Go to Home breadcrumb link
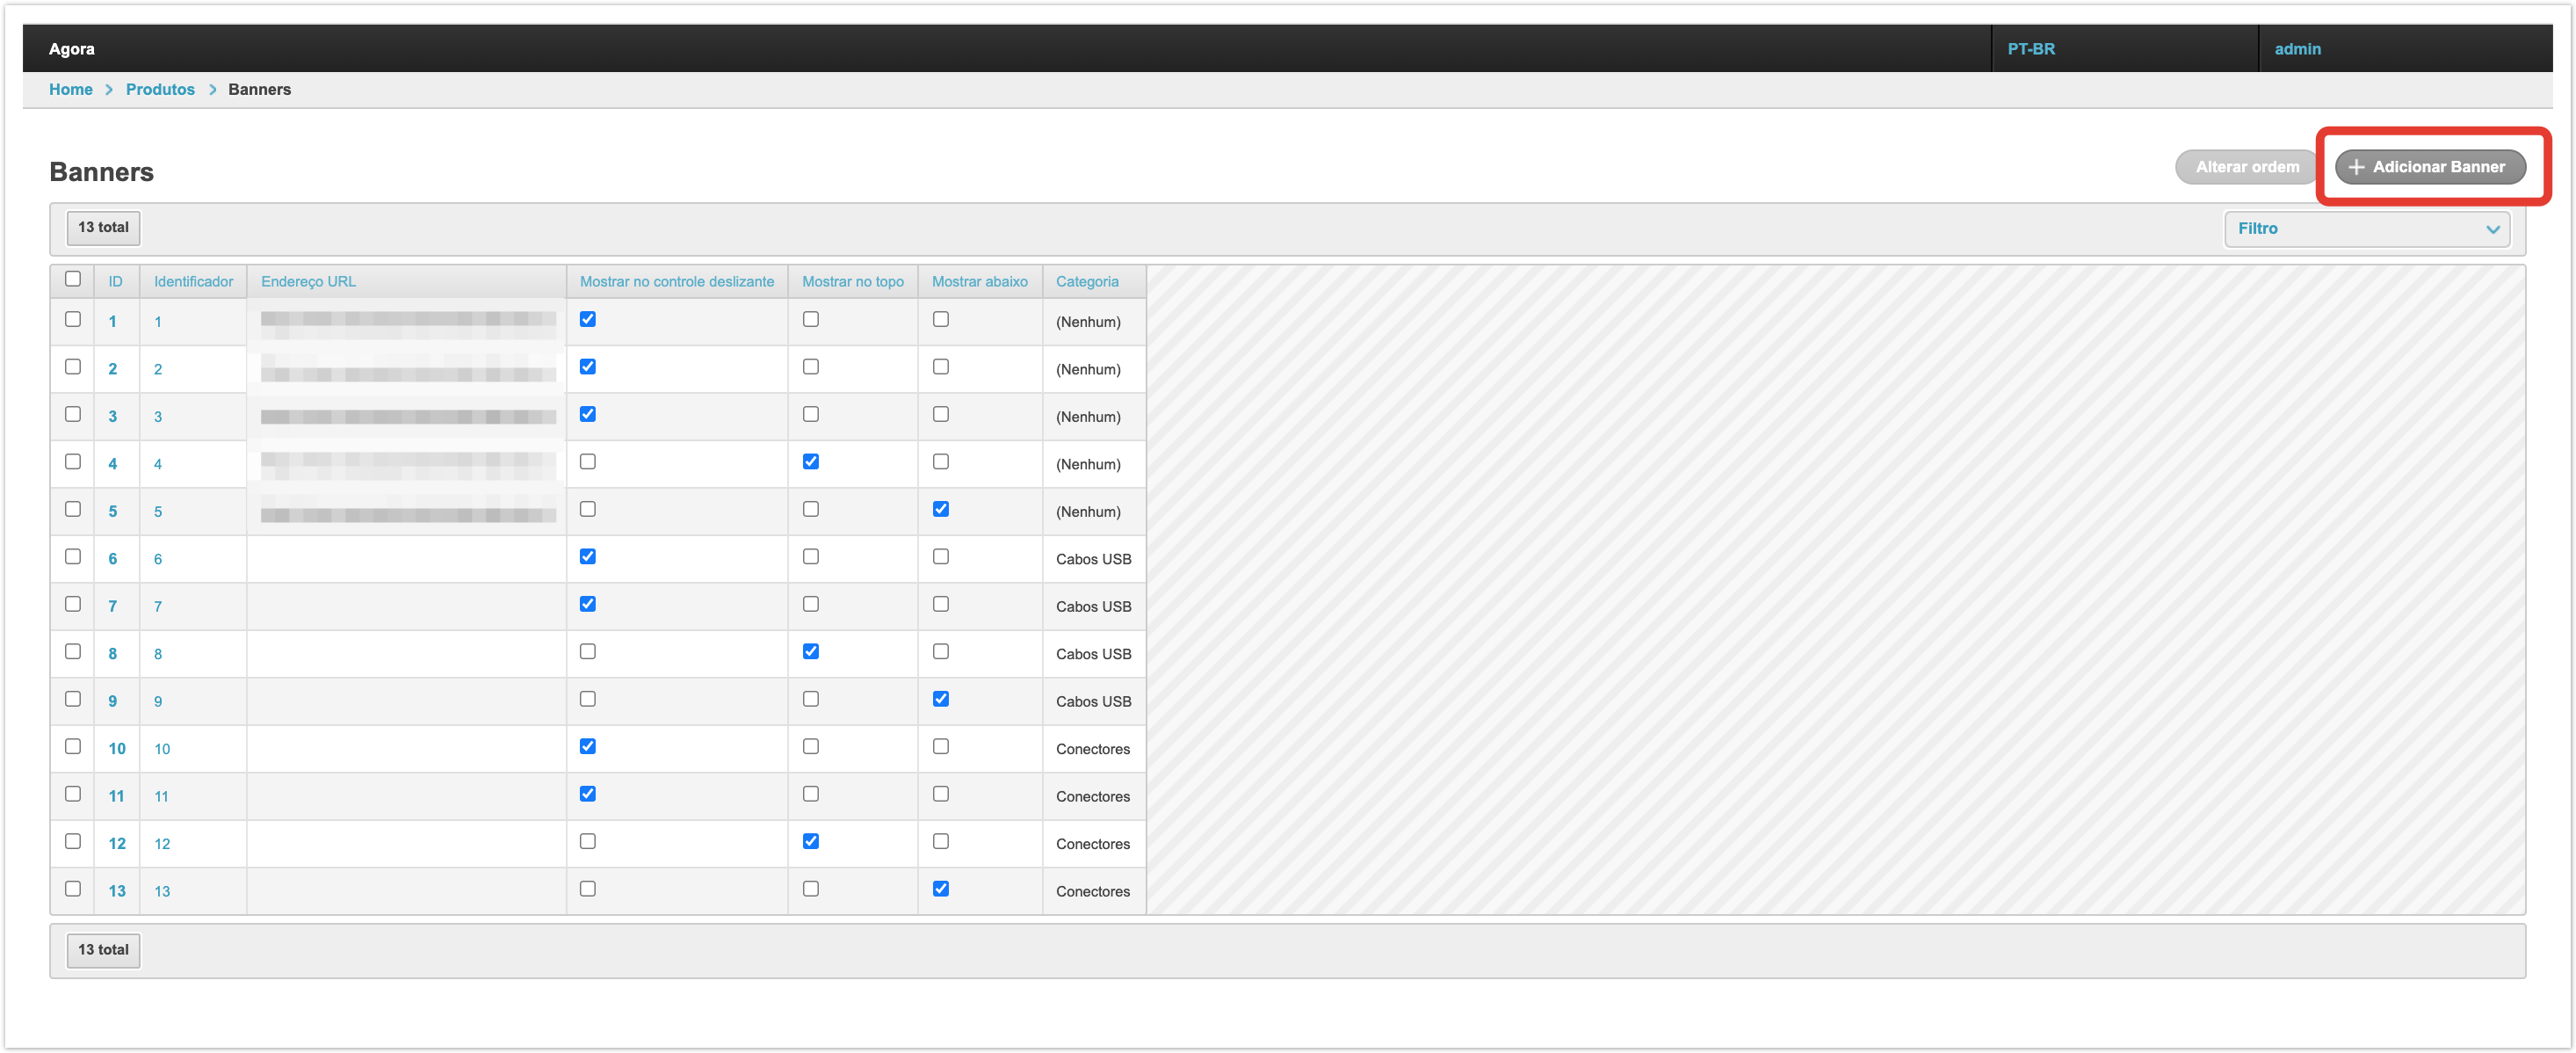 point(70,90)
